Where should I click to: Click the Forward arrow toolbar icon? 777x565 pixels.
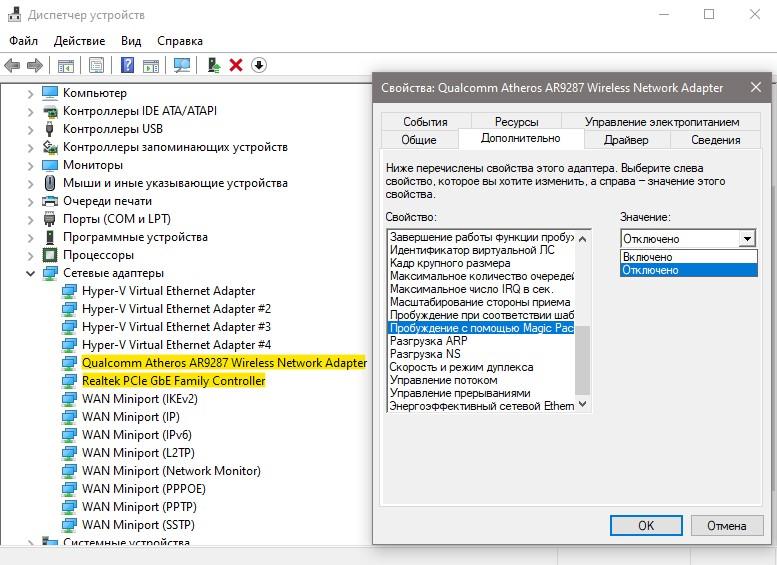[x=35, y=65]
